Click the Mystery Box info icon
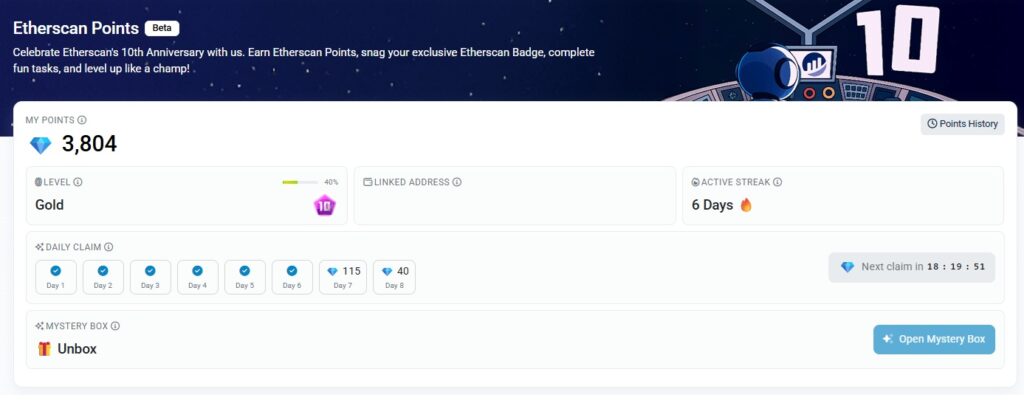 tap(115, 326)
